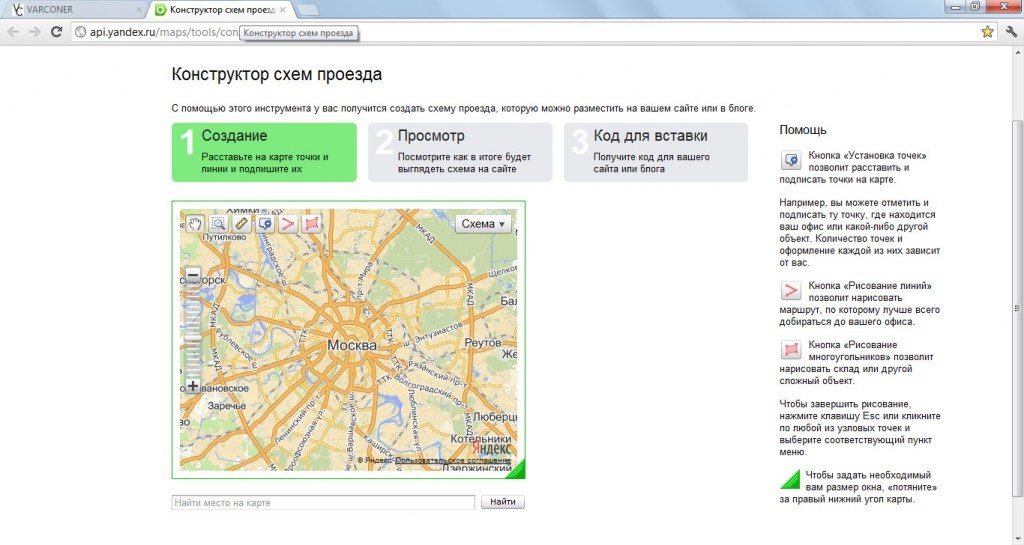Viewport: 1024px width, 545px height.
Task: Click the Найти search button
Action: pos(503,502)
